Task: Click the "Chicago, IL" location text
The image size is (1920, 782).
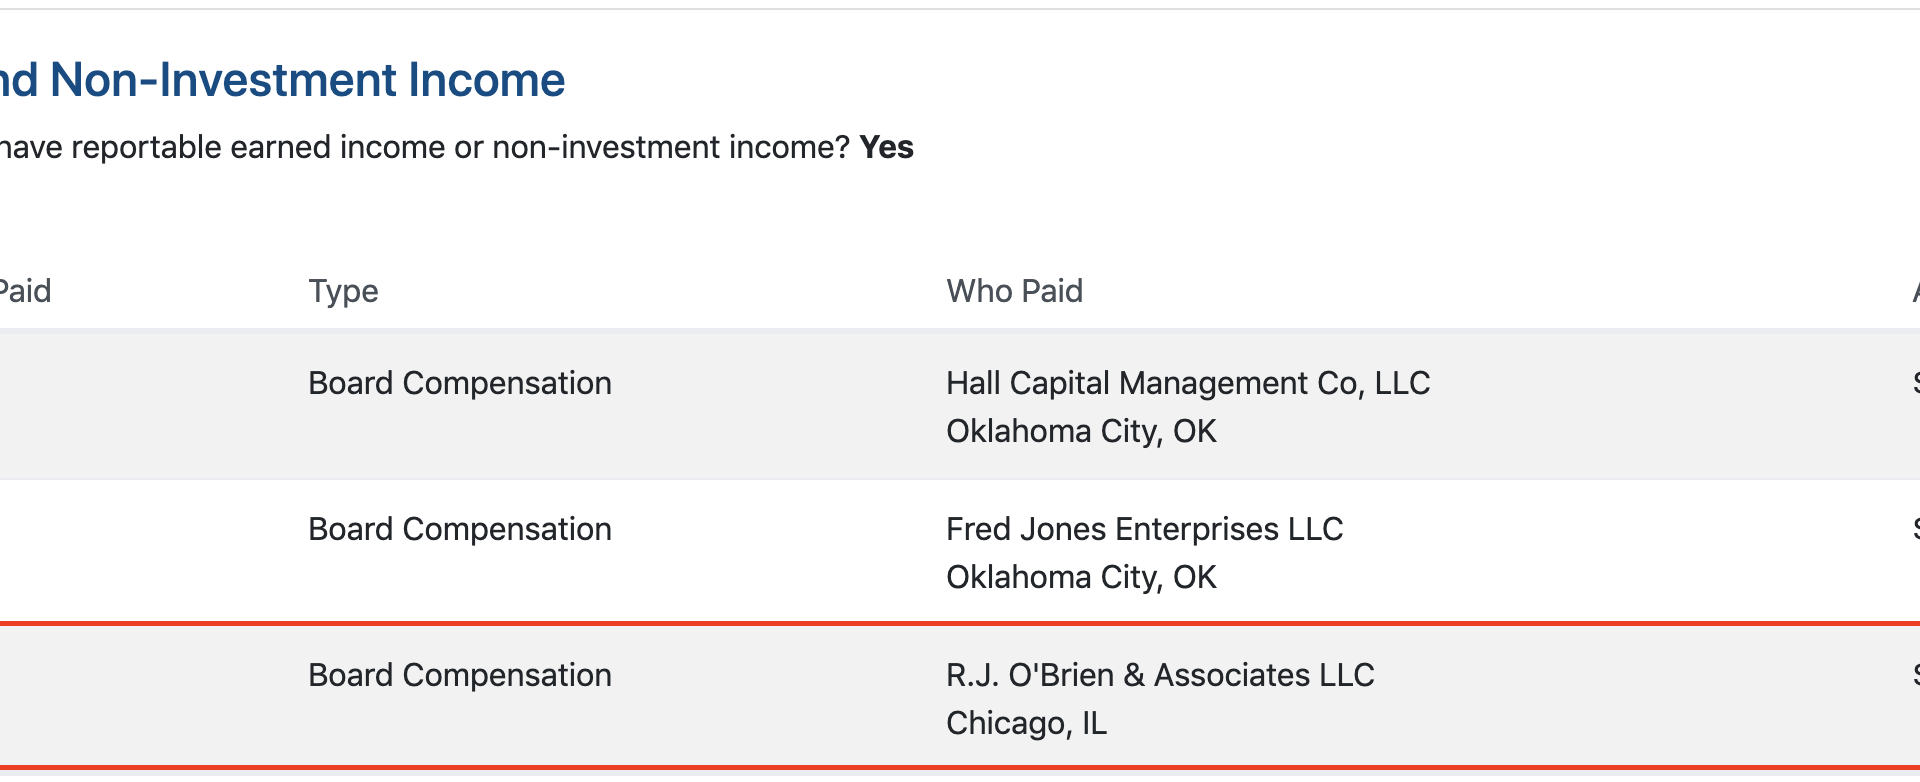Action: coord(1026,723)
